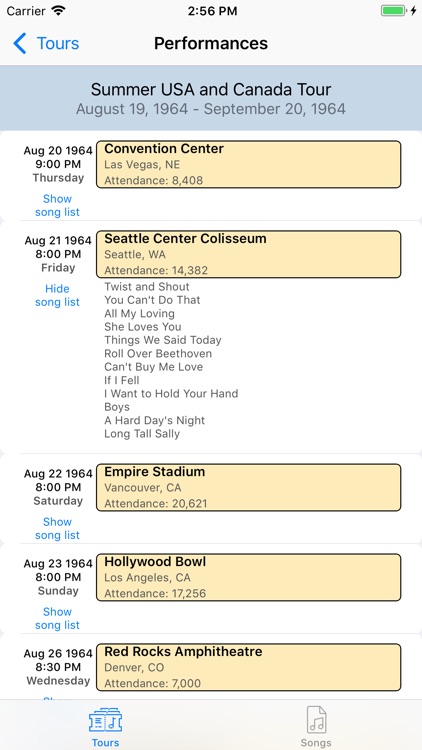This screenshot has width=422, height=750.
Task: Select Twist and Shout song
Action: (147, 287)
